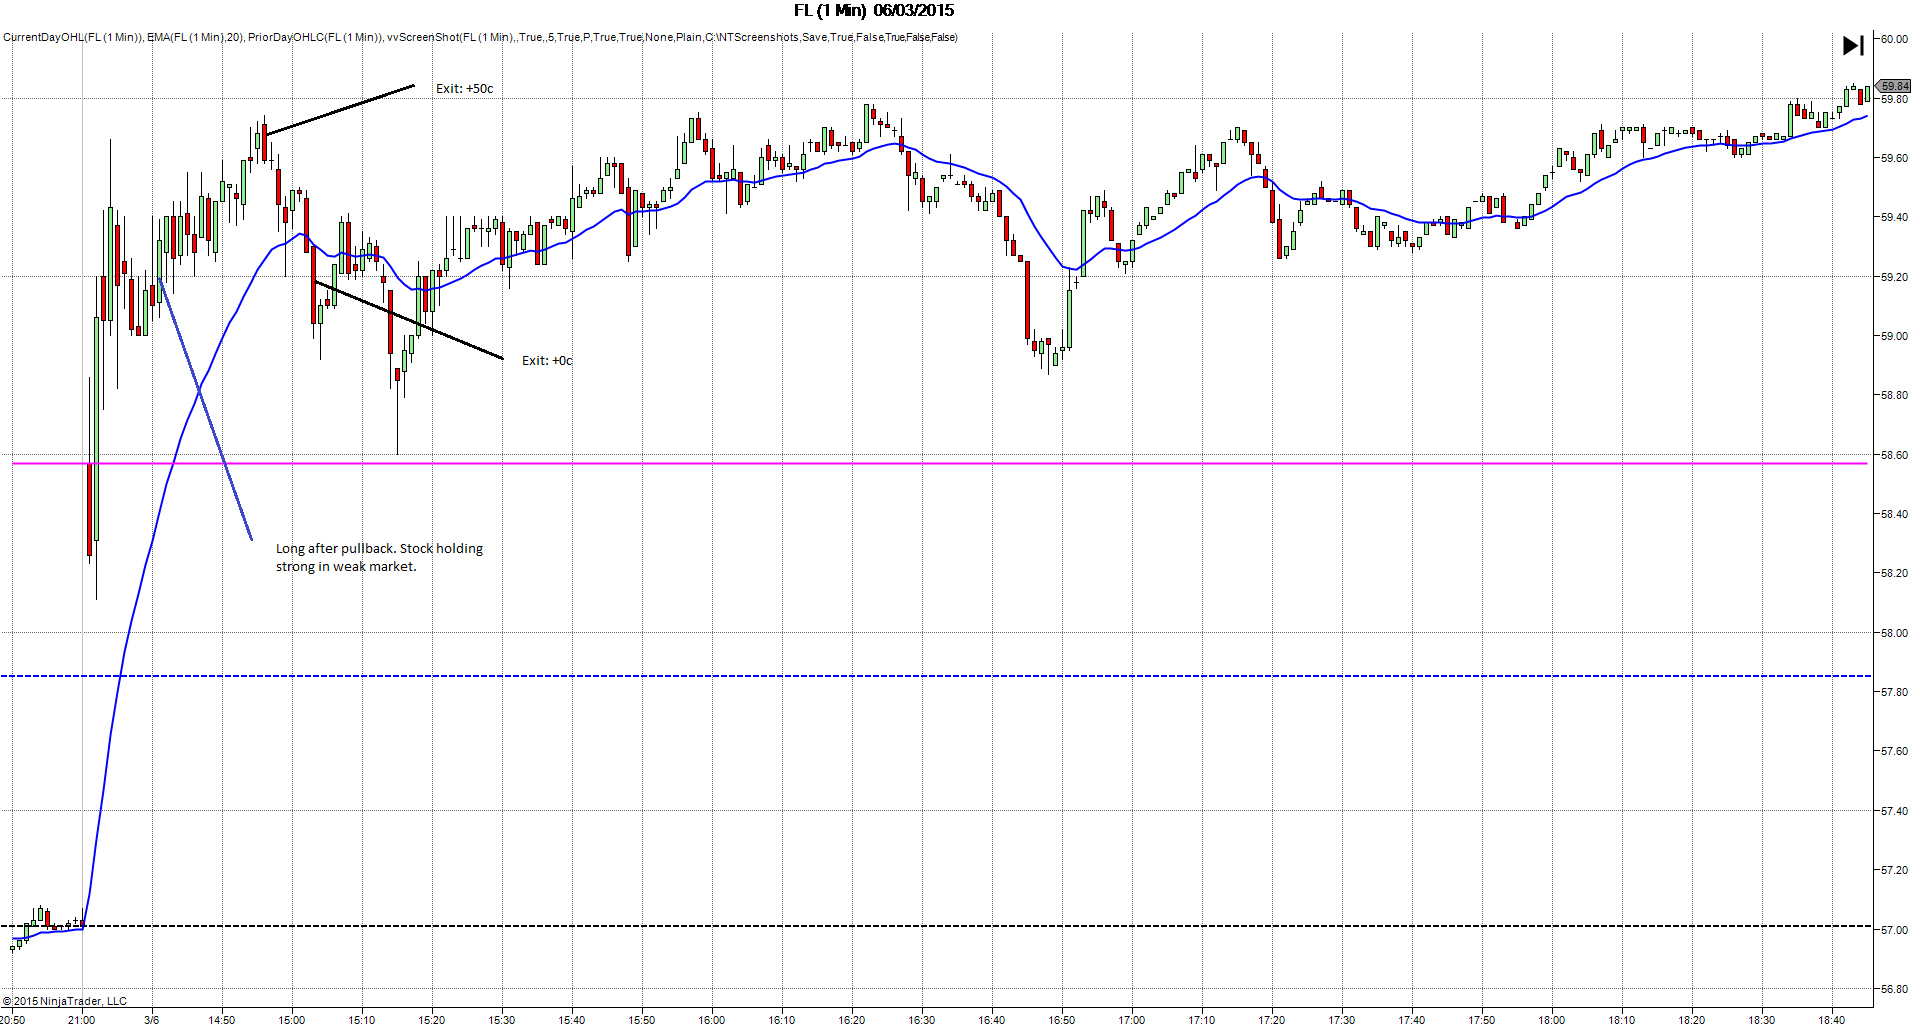
Task: Click the 57.40 price axis label
Action: [x=1894, y=811]
